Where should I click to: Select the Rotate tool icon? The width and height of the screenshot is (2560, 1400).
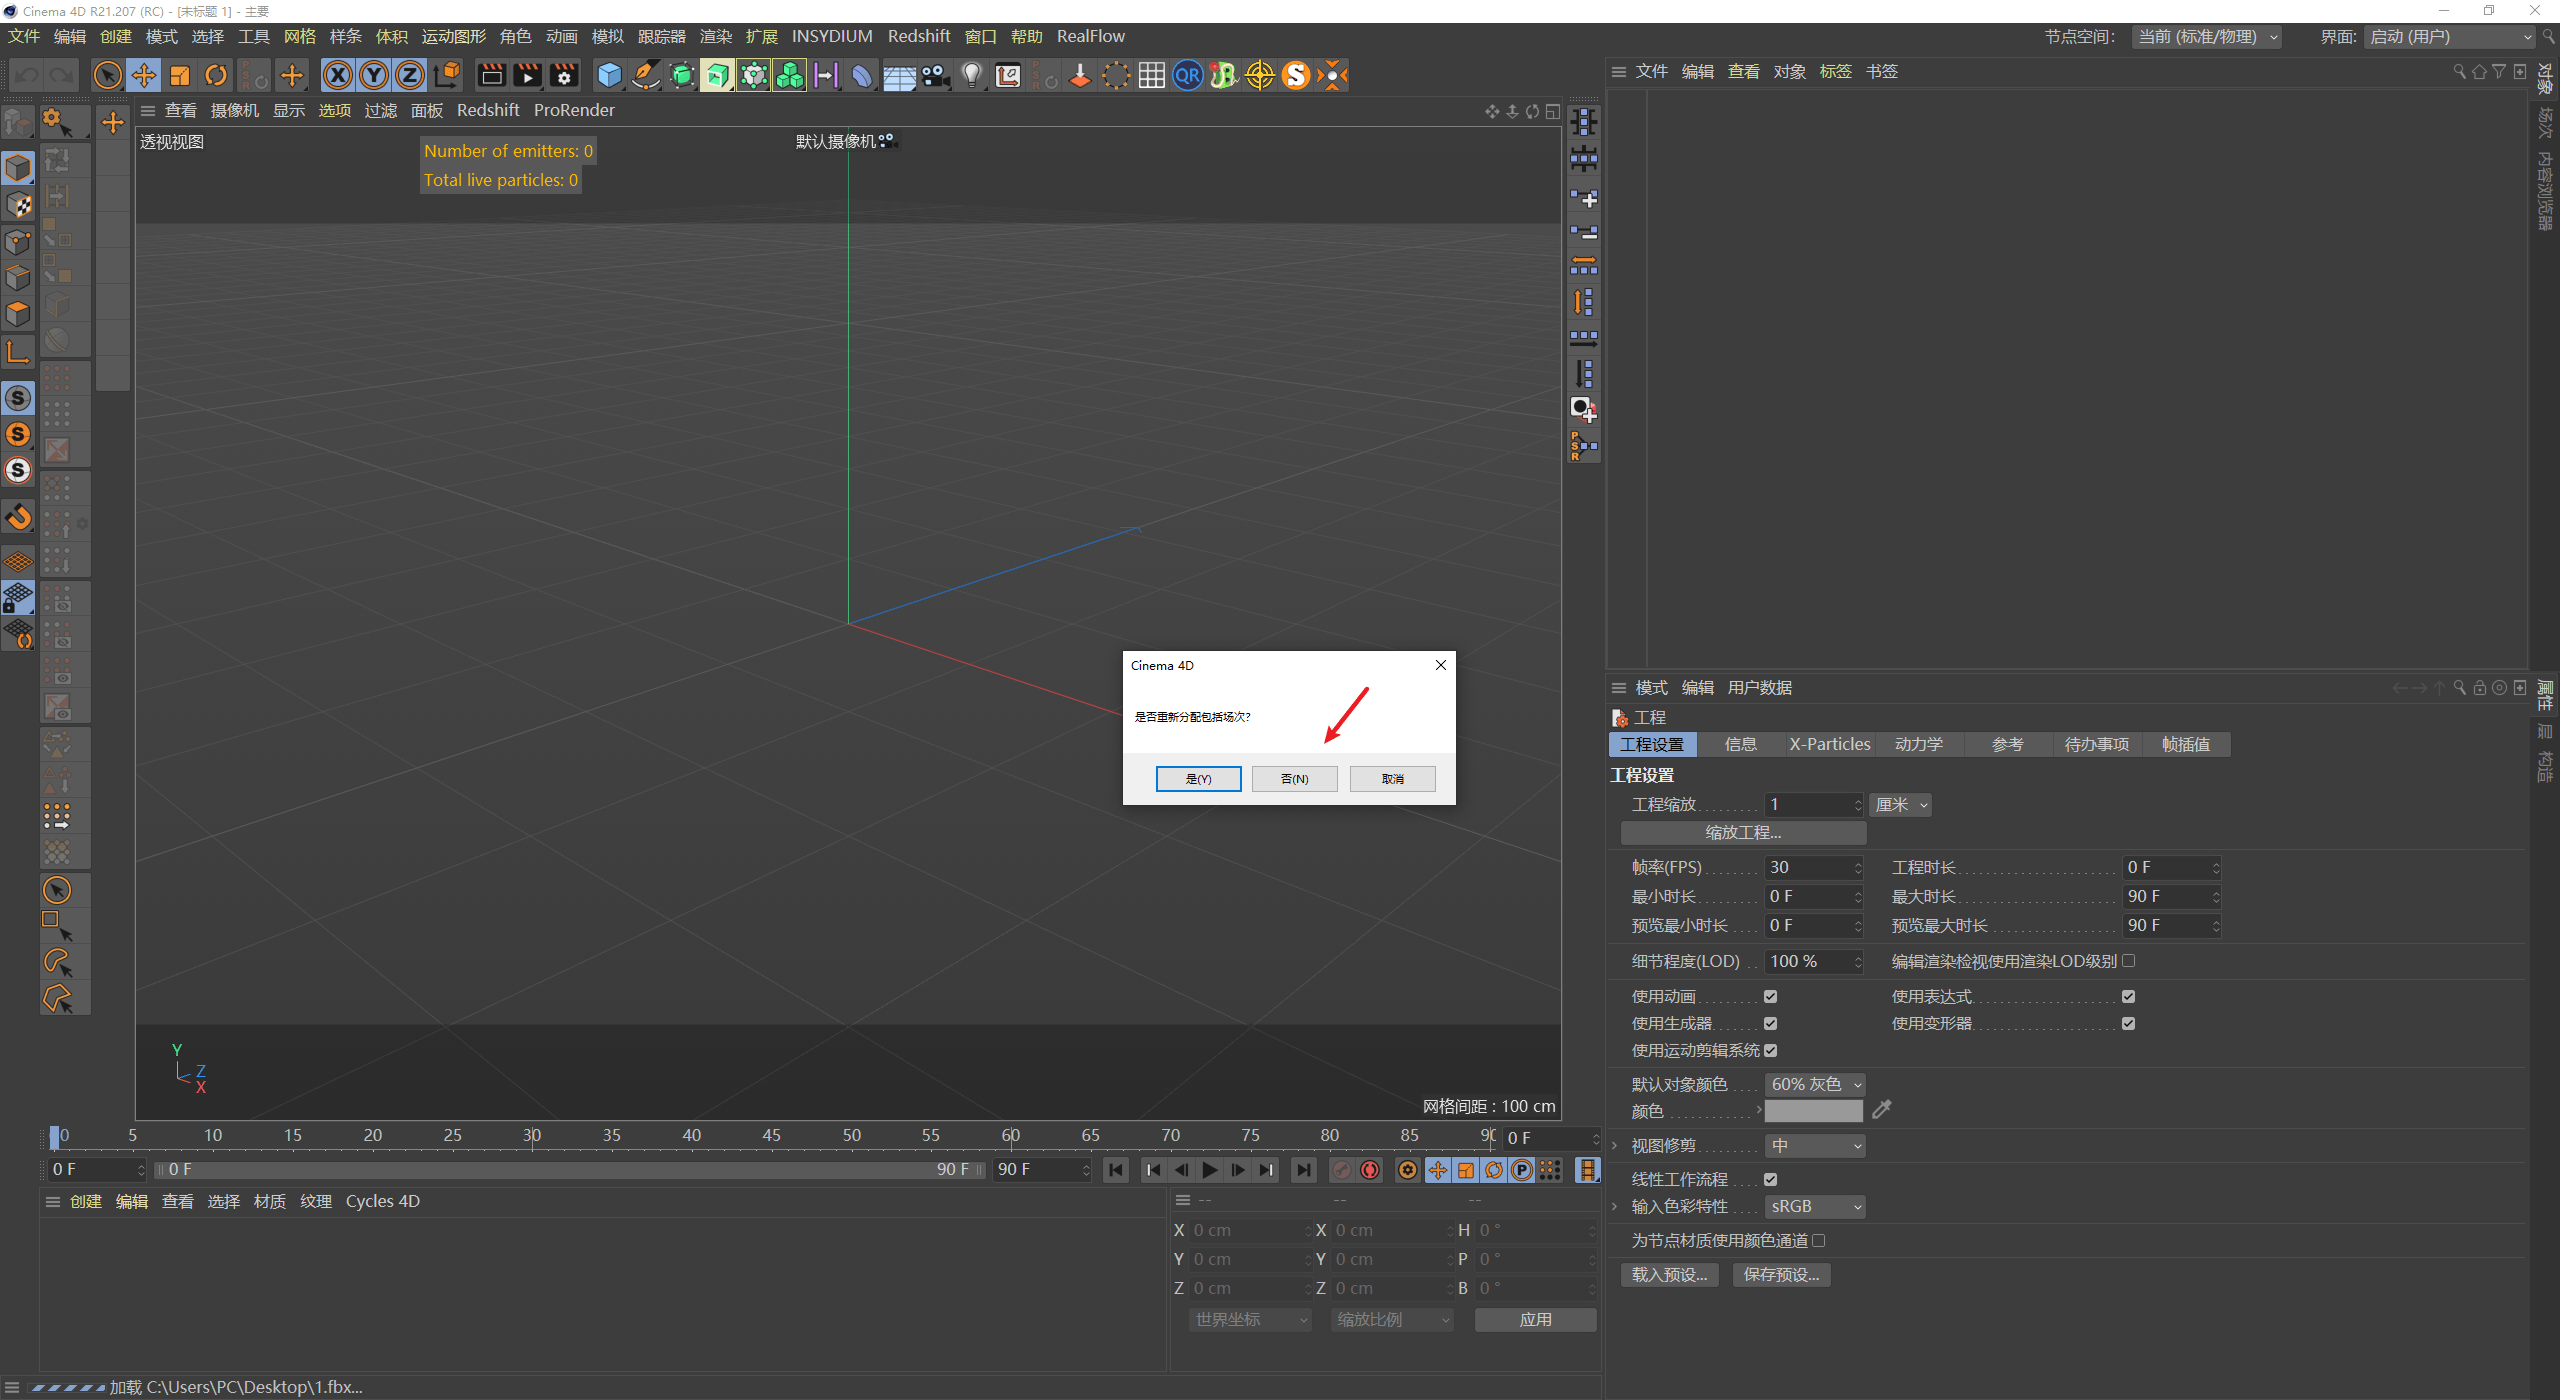pos(216,75)
